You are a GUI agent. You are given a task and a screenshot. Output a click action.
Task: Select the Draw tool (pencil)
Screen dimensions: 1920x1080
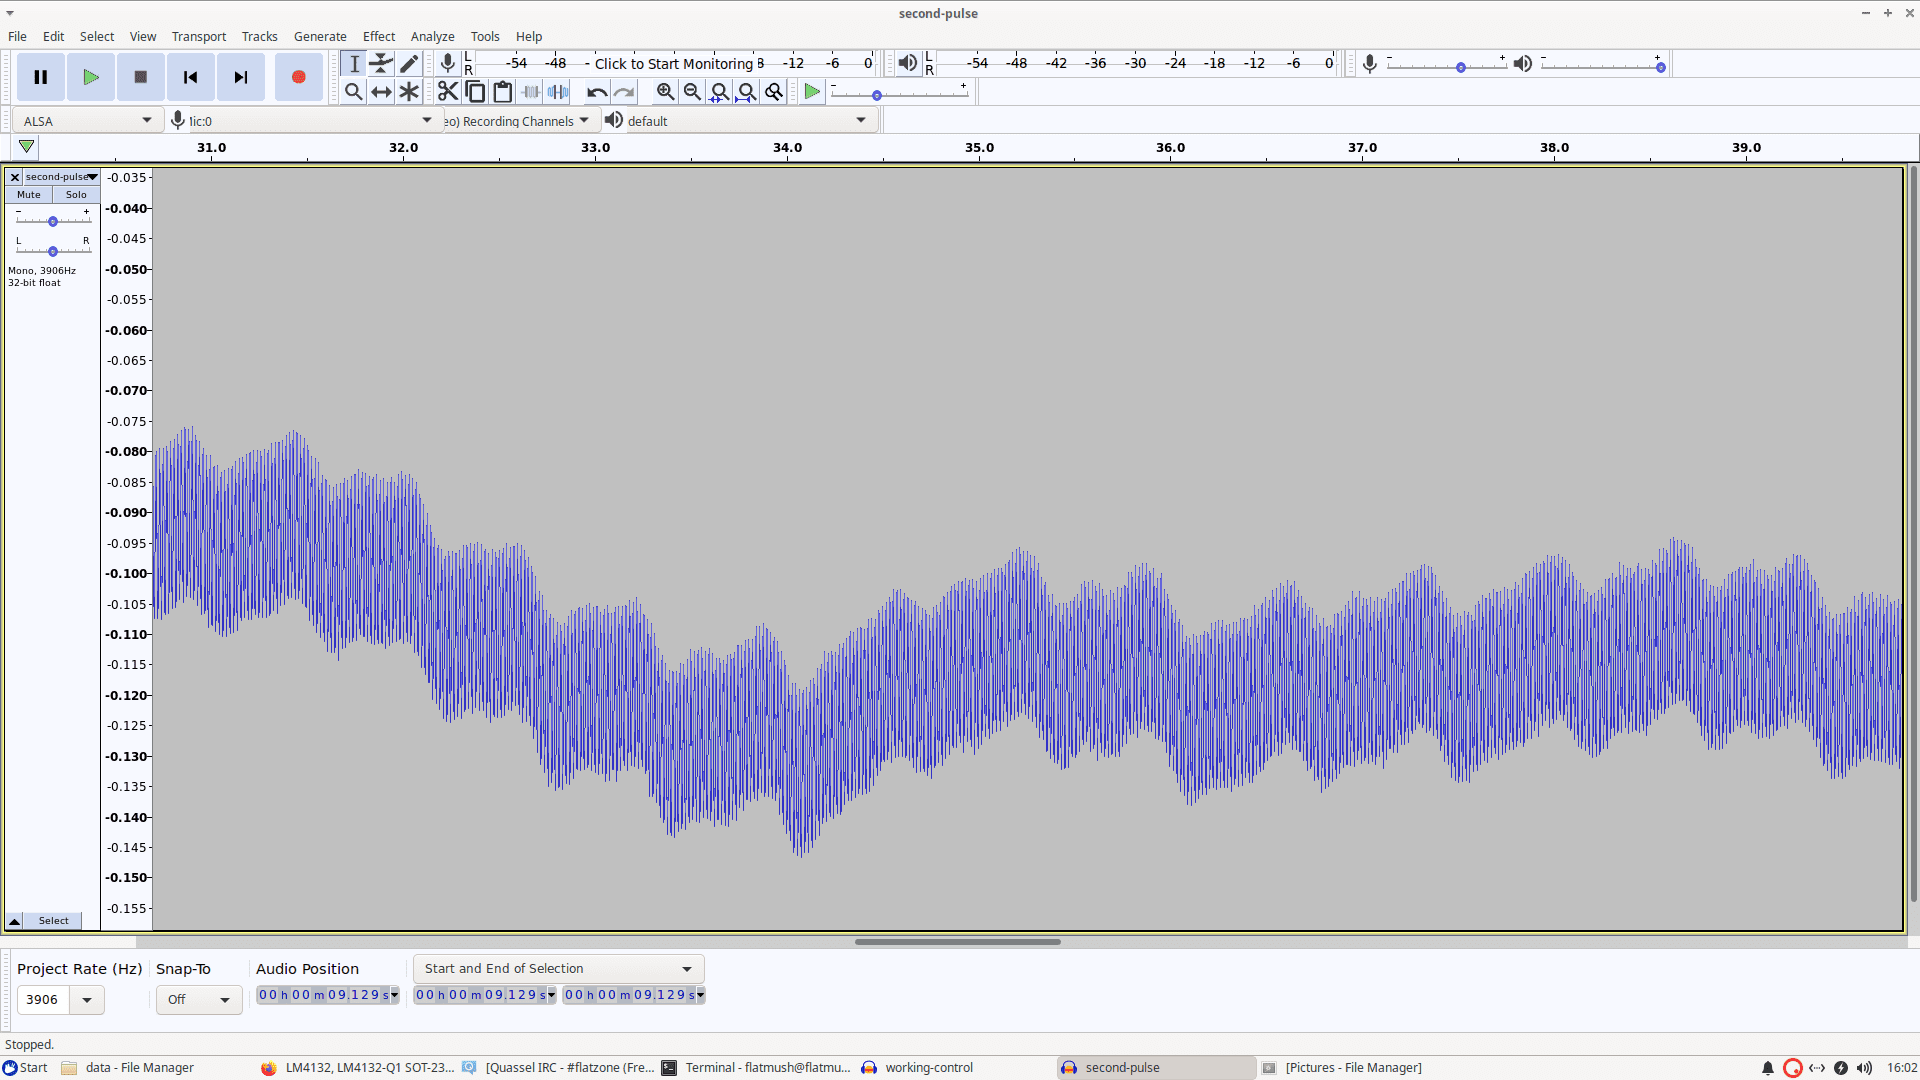tap(410, 62)
